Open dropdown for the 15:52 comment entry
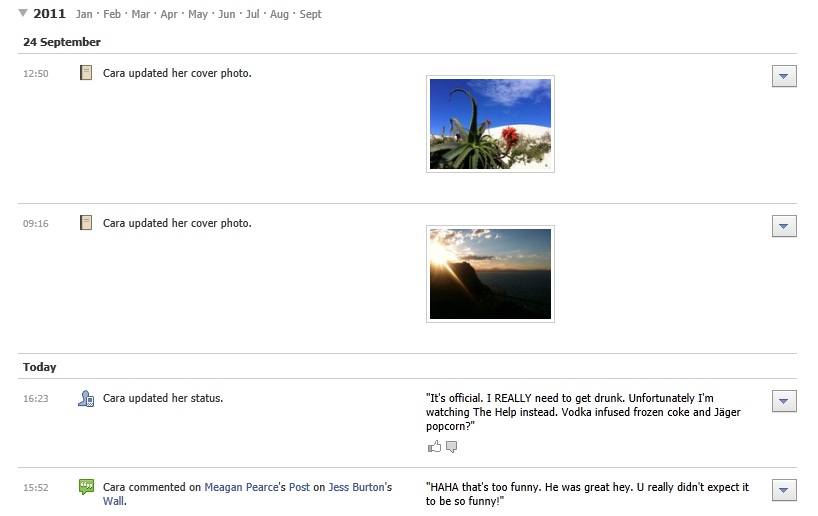Image resolution: width=818 pixels, height=516 pixels. 784,490
